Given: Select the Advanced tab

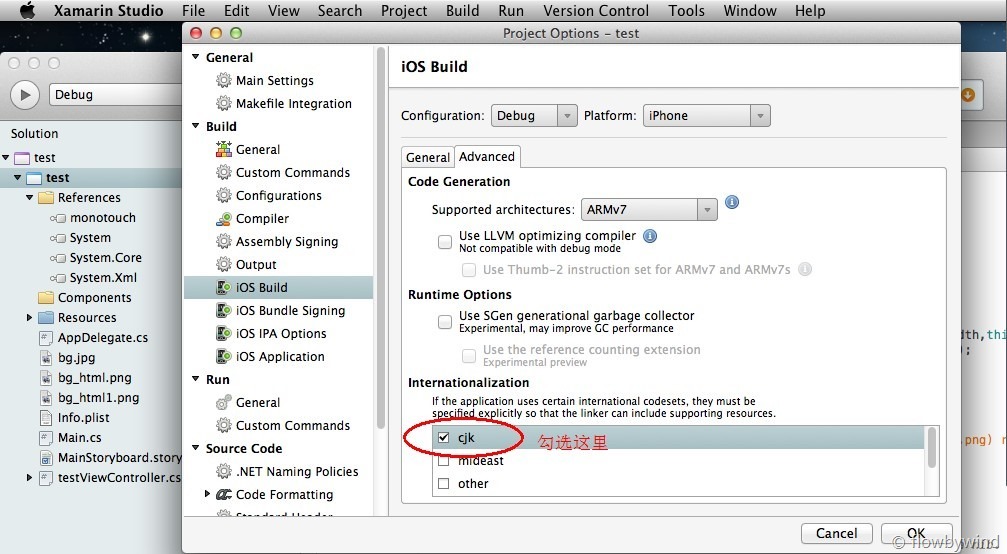Looking at the screenshot, I should click(x=487, y=157).
